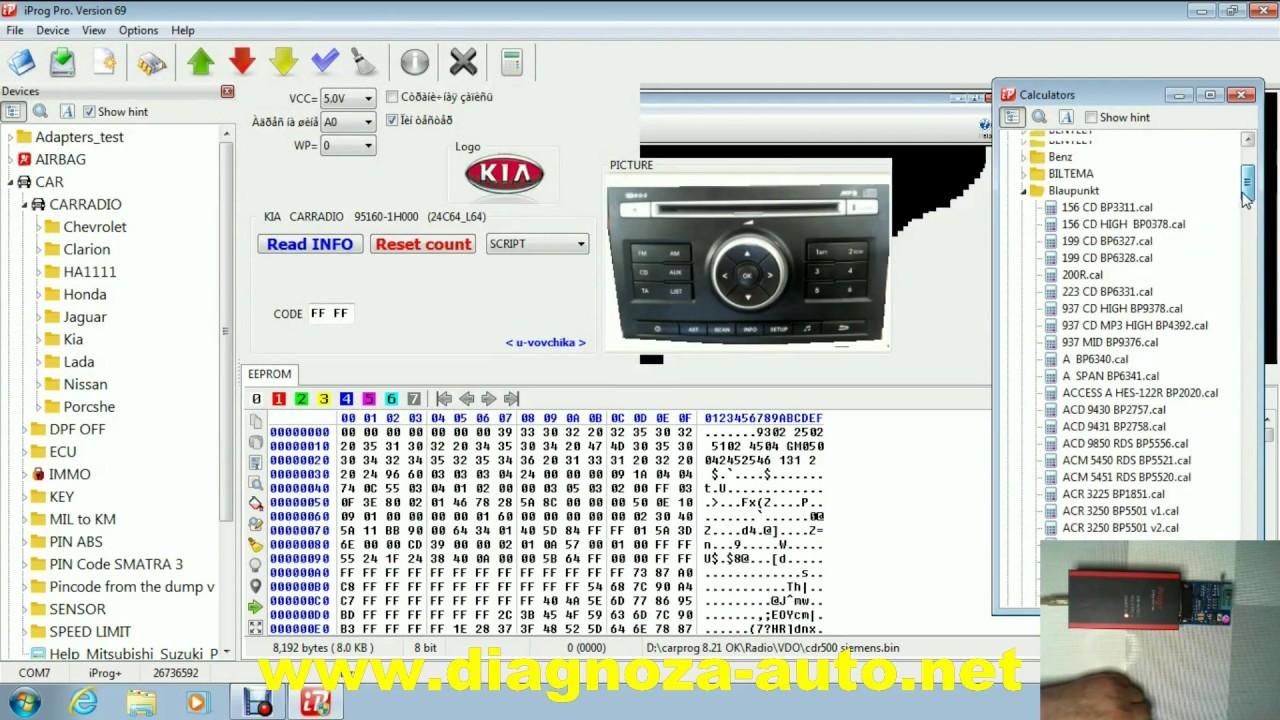The image size is (1280, 720).
Task: Open the VCC 5.0V dropdown
Action: coord(348,98)
